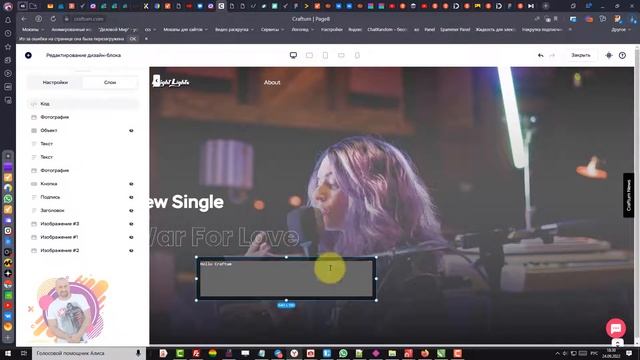The height and width of the screenshot is (360, 640).
Task: Expand the css bookmarks folder
Action: point(150,30)
